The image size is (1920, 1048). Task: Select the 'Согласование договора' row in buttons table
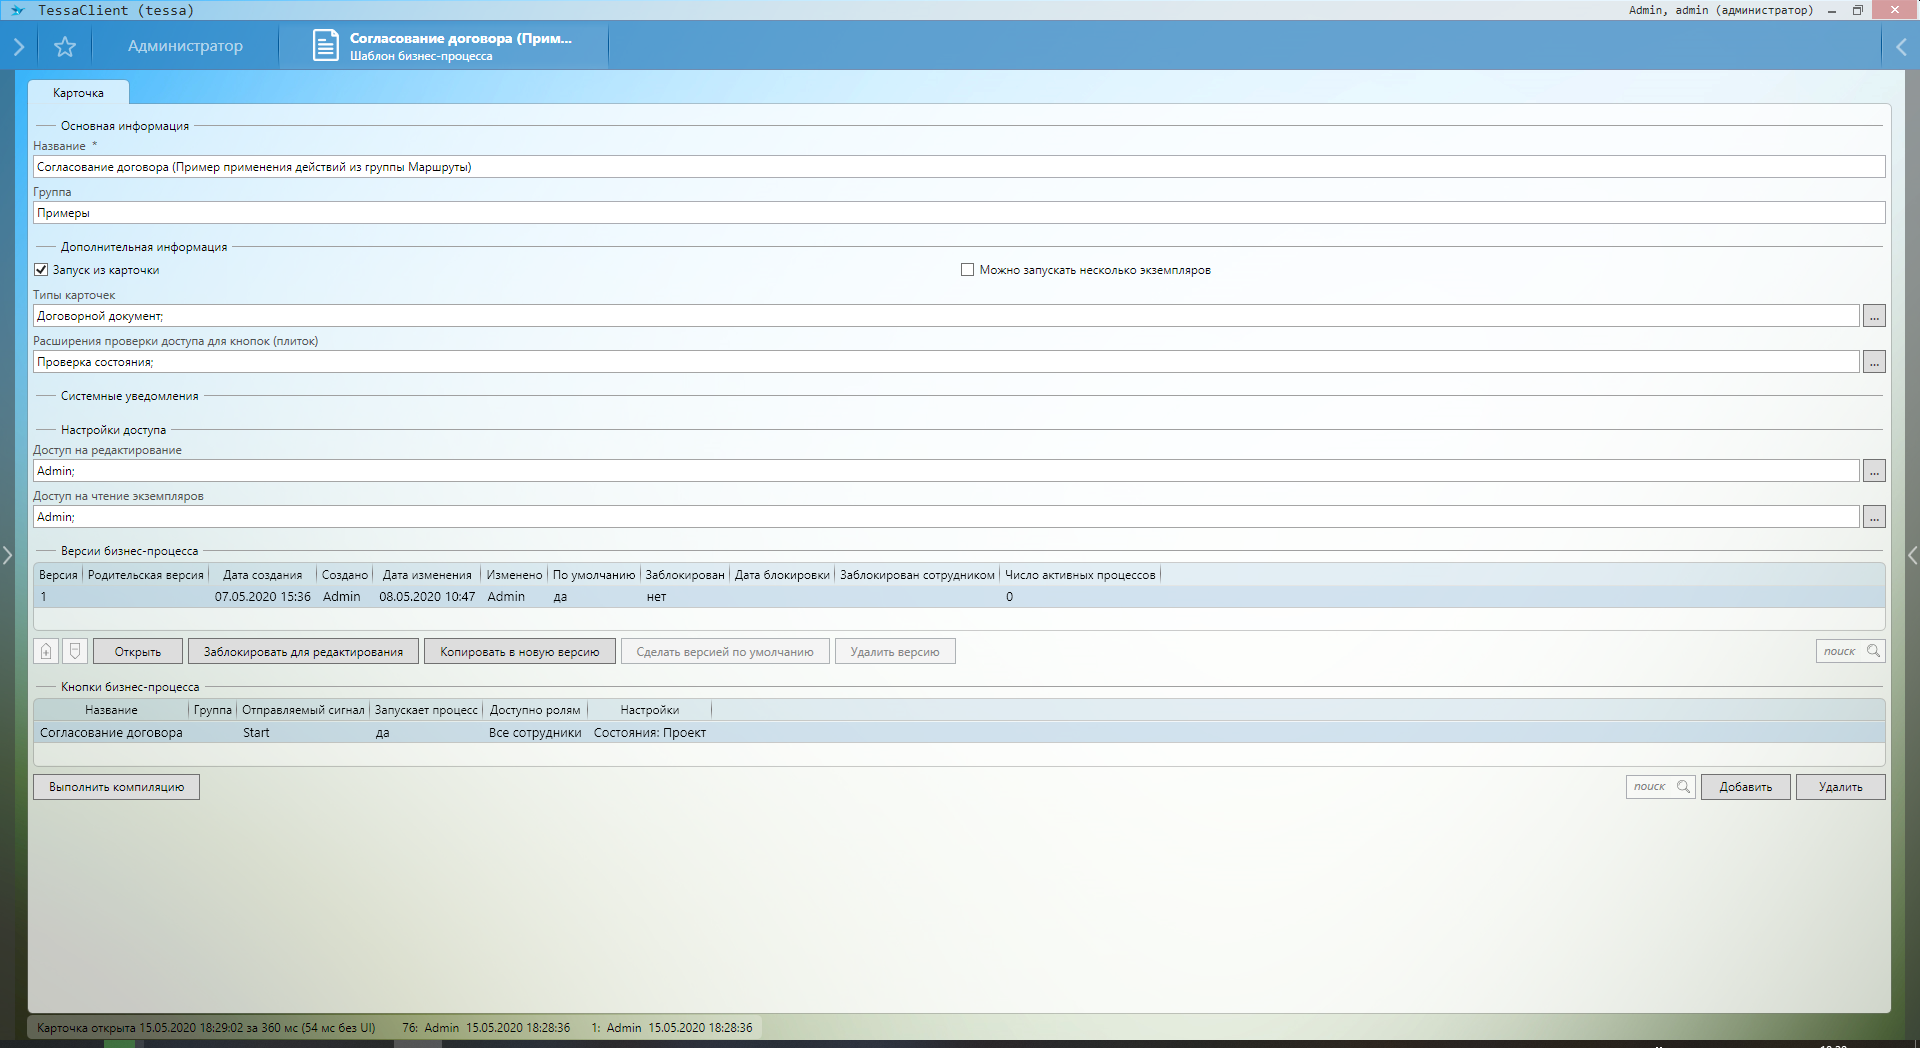111,733
